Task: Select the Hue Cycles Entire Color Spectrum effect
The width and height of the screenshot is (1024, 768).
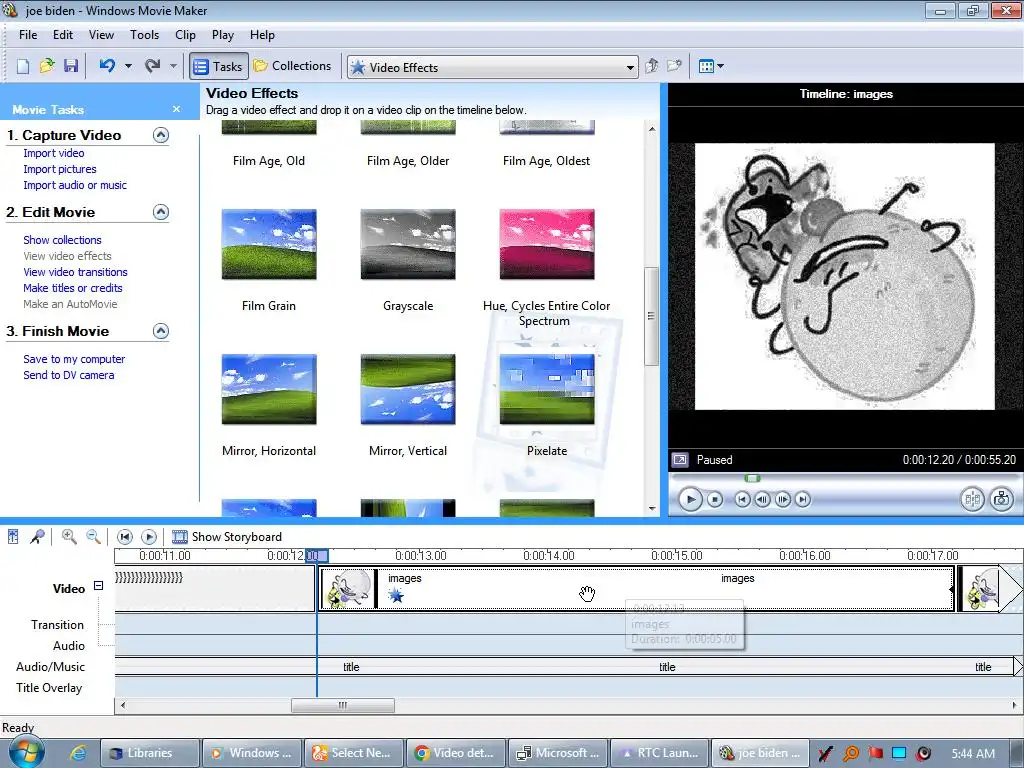Action: (x=547, y=244)
